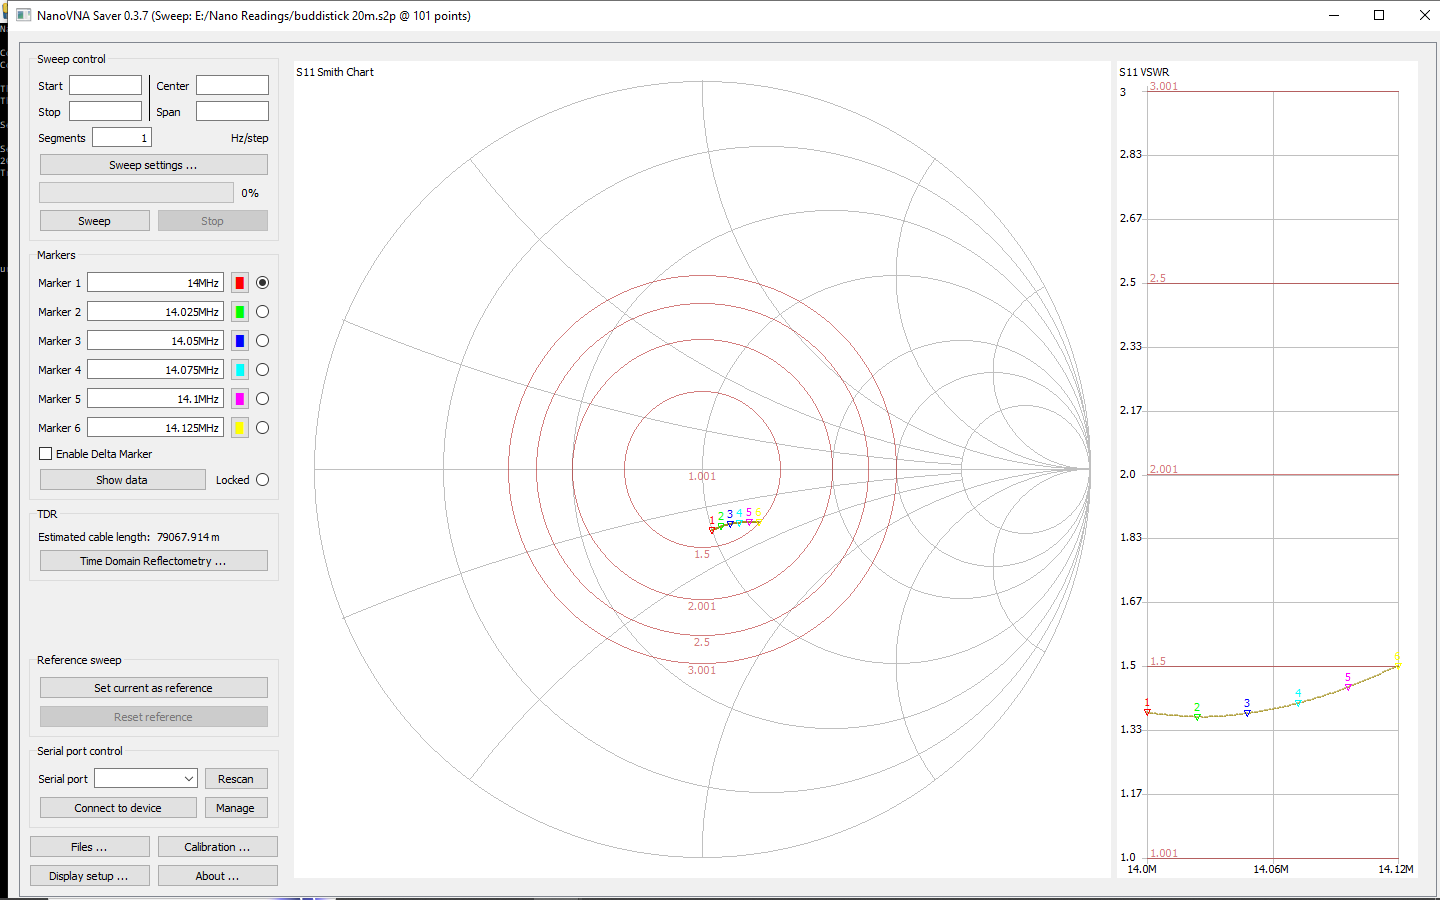Open the red Marker 1 color swatch
This screenshot has width=1440, height=900.
coord(240,283)
